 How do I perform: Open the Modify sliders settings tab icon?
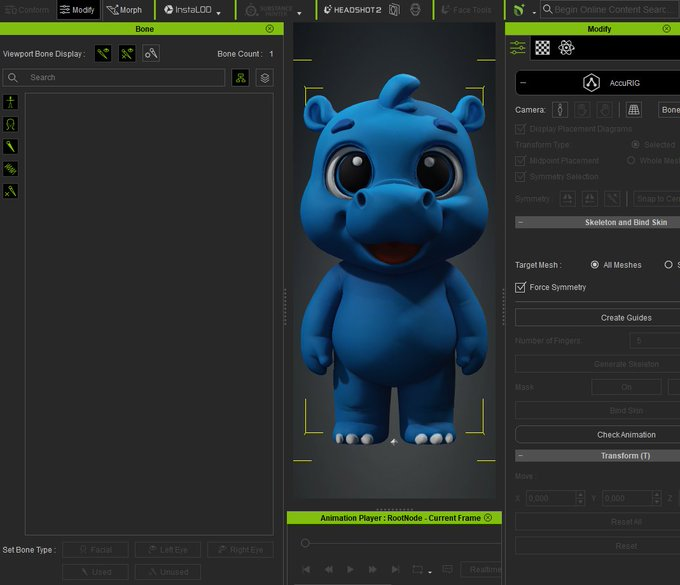(518, 48)
